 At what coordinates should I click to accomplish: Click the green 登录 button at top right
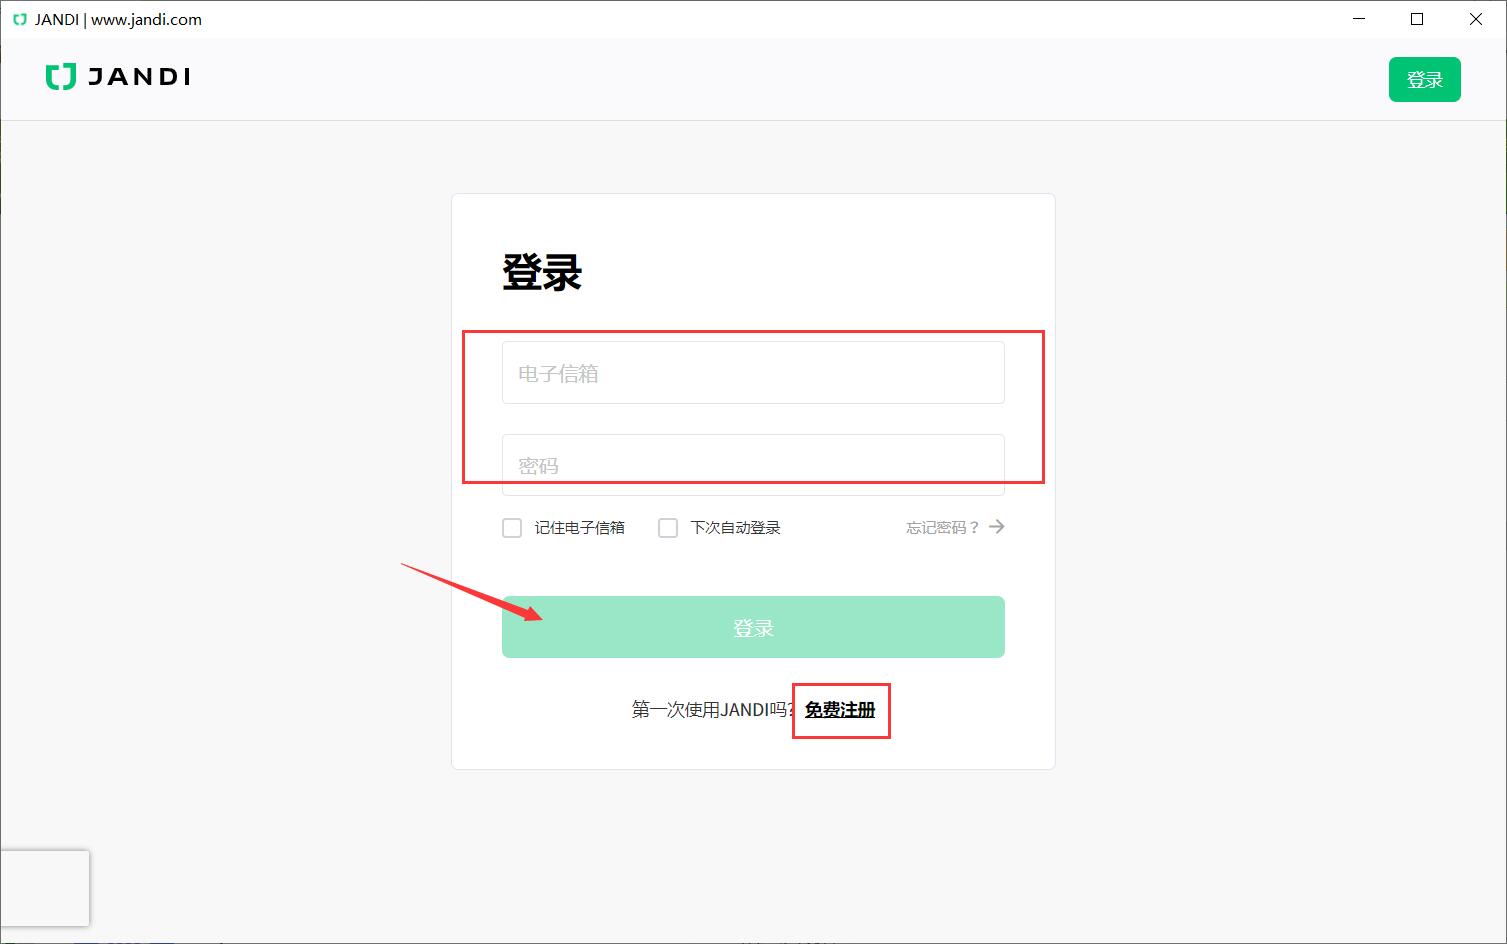pos(1424,79)
